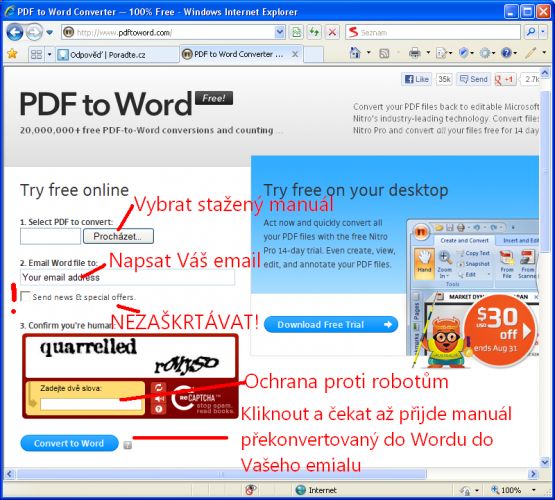The width and height of the screenshot is (555, 500).
Task: Click the Free! badge next to title
Action: pyautogui.click(x=214, y=98)
